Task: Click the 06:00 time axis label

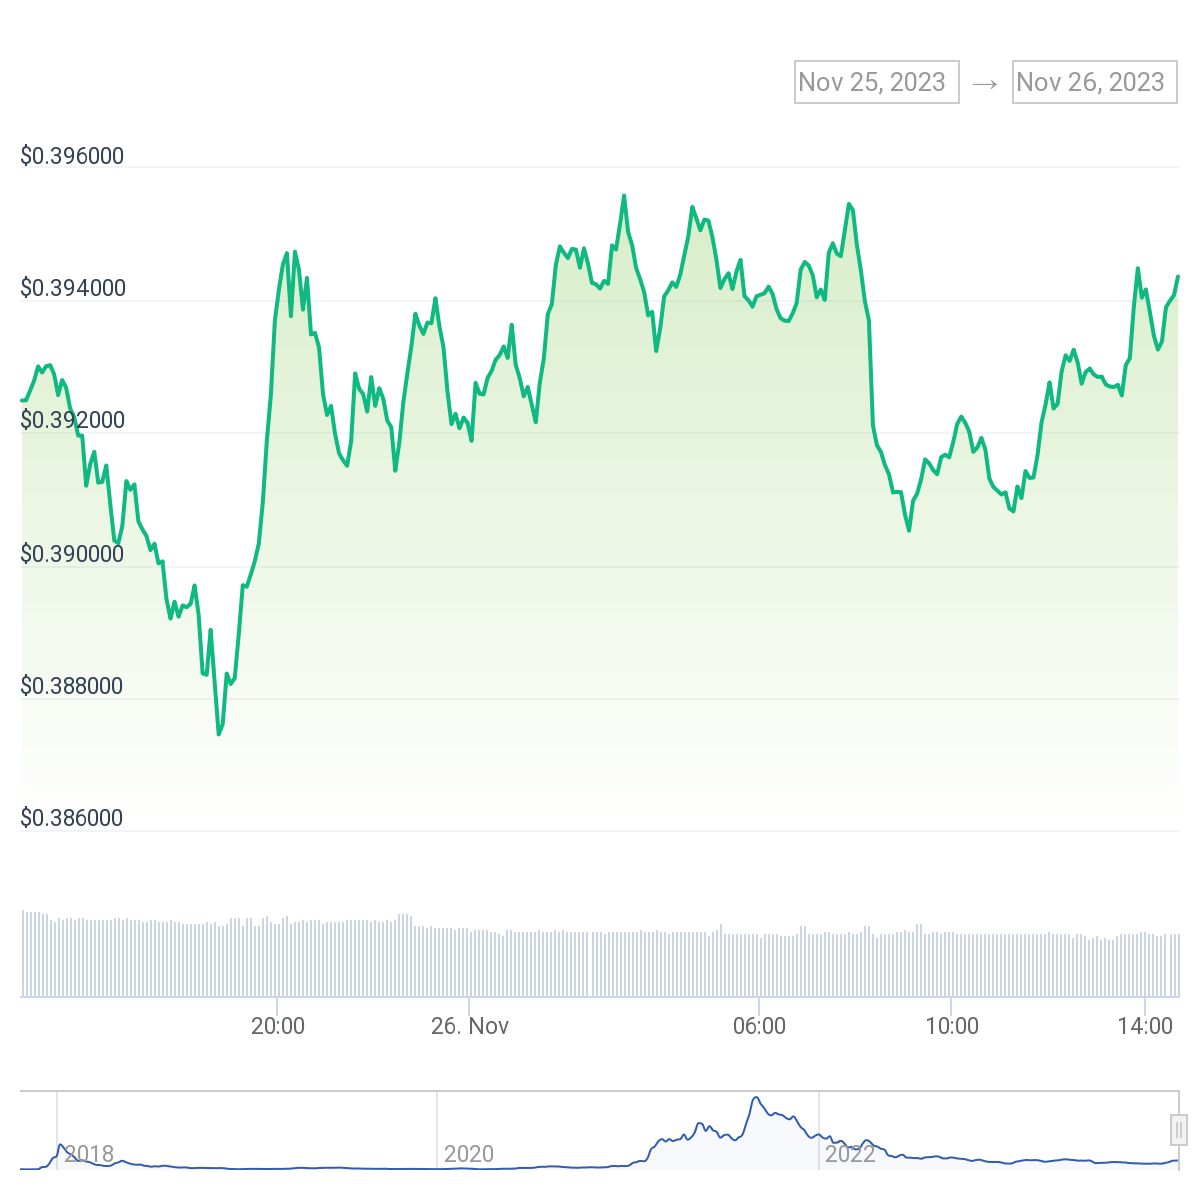Action: tap(759, 1026)
